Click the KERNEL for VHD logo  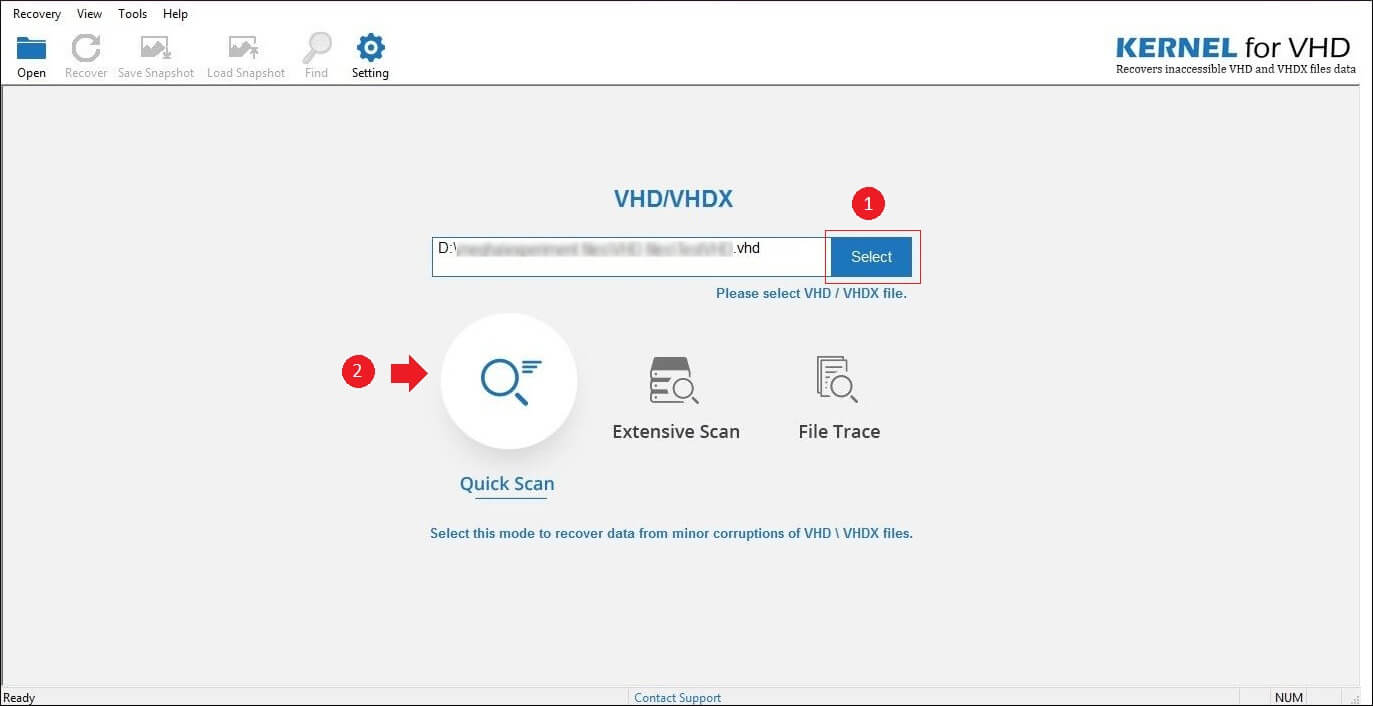pos(1235,55)
